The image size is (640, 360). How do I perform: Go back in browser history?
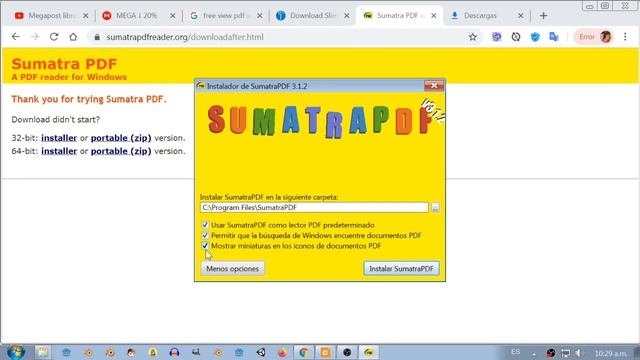tap(16, 37)
